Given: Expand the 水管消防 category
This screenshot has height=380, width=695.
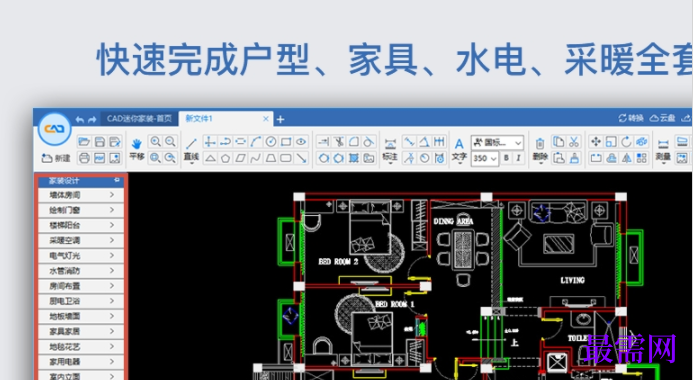Looking at the screenshot, I should [81, 270].
